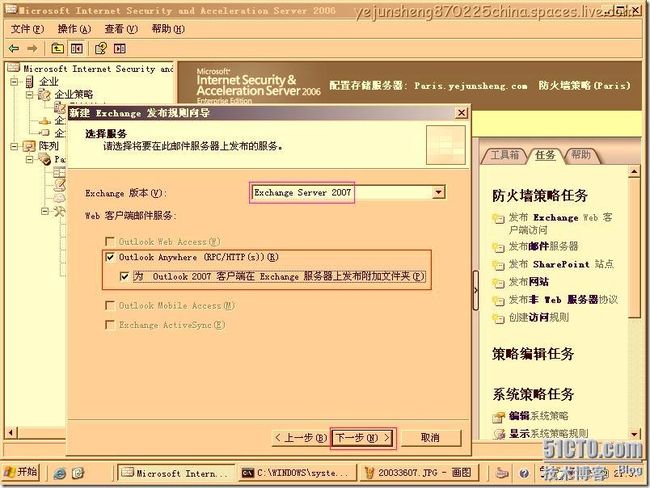Screen dimensions: 650x488
Task: Click icon beside 发布网站
Action: (x=497, y=283)
